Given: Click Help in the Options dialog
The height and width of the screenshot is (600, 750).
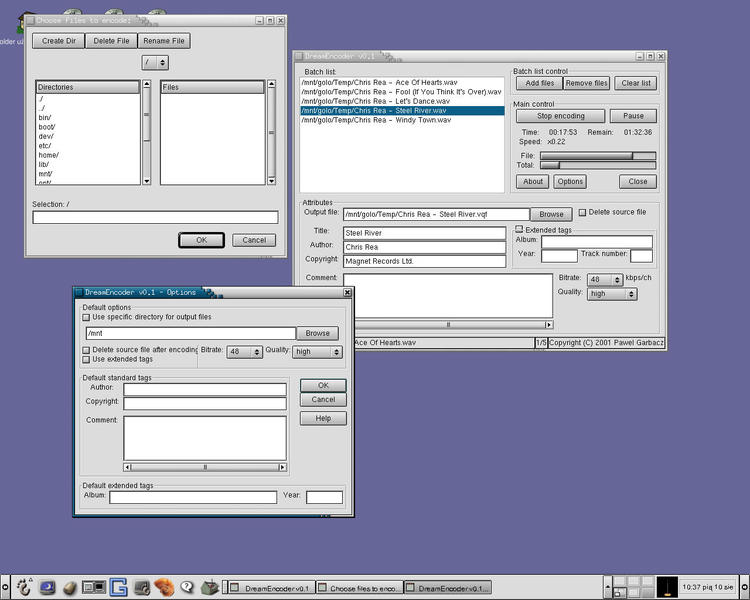Looking at the screenshot, I should (323, 419).
